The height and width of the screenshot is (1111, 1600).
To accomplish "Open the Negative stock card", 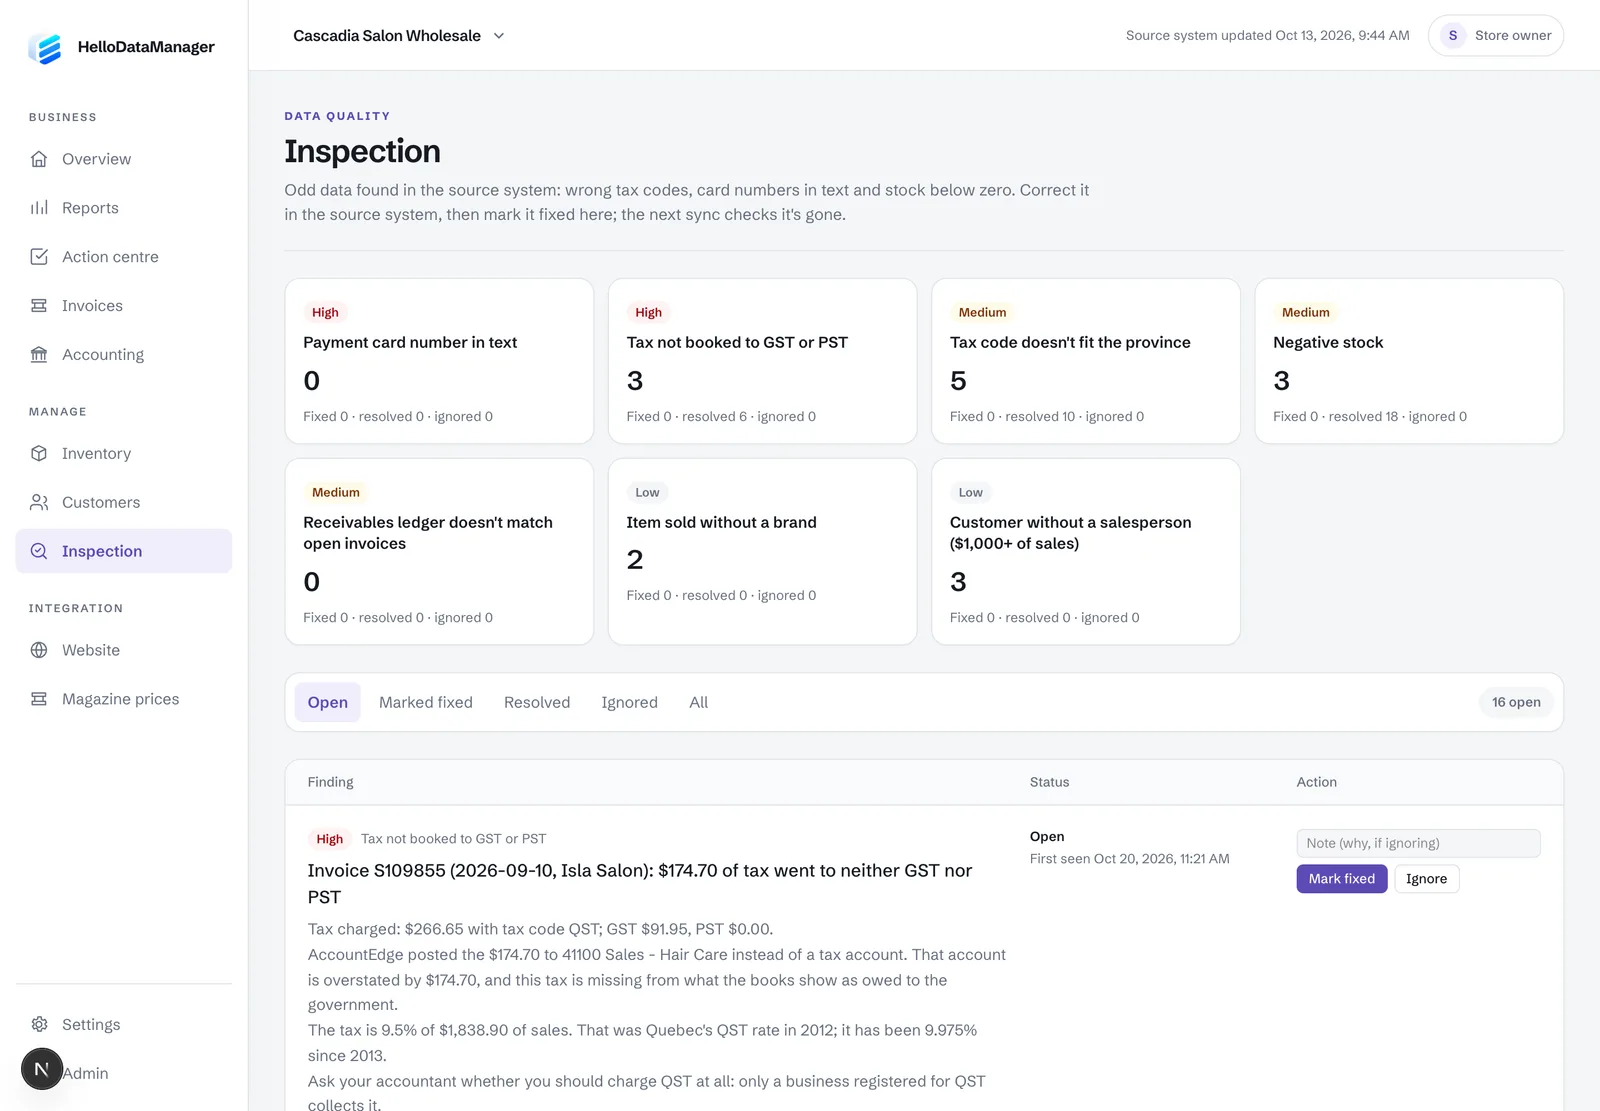I will [1409, 361].
